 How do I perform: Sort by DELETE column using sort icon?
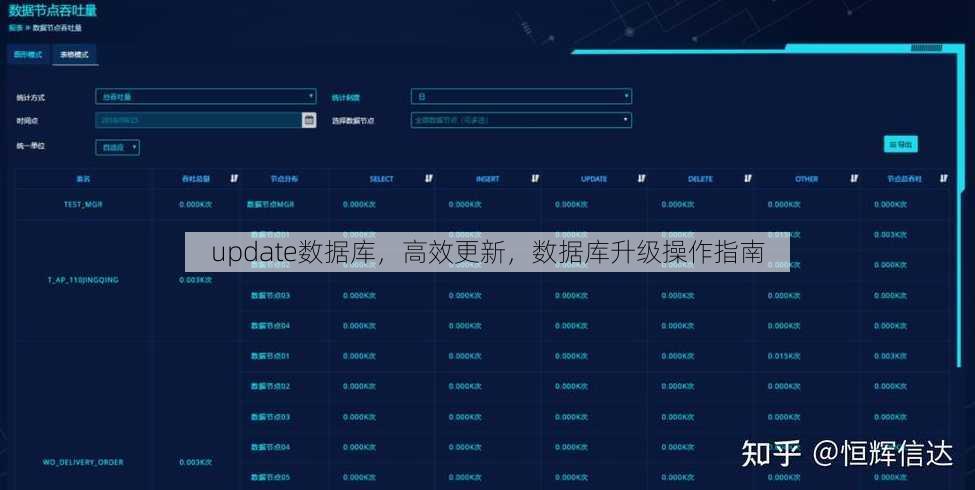(747, 178)
